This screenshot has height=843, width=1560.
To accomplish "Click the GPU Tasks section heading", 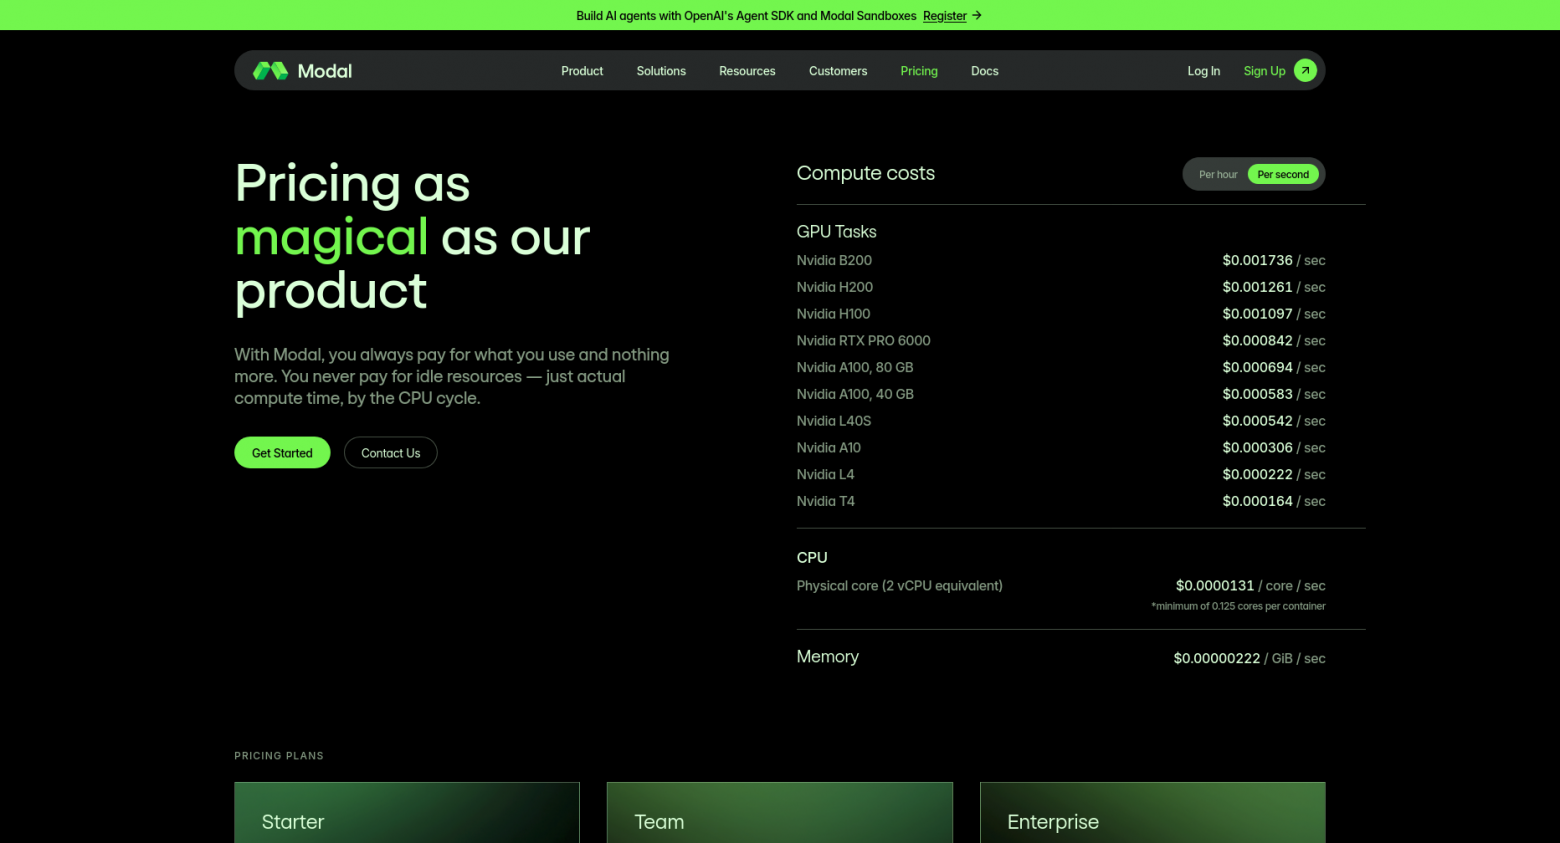I will point(836,232).
